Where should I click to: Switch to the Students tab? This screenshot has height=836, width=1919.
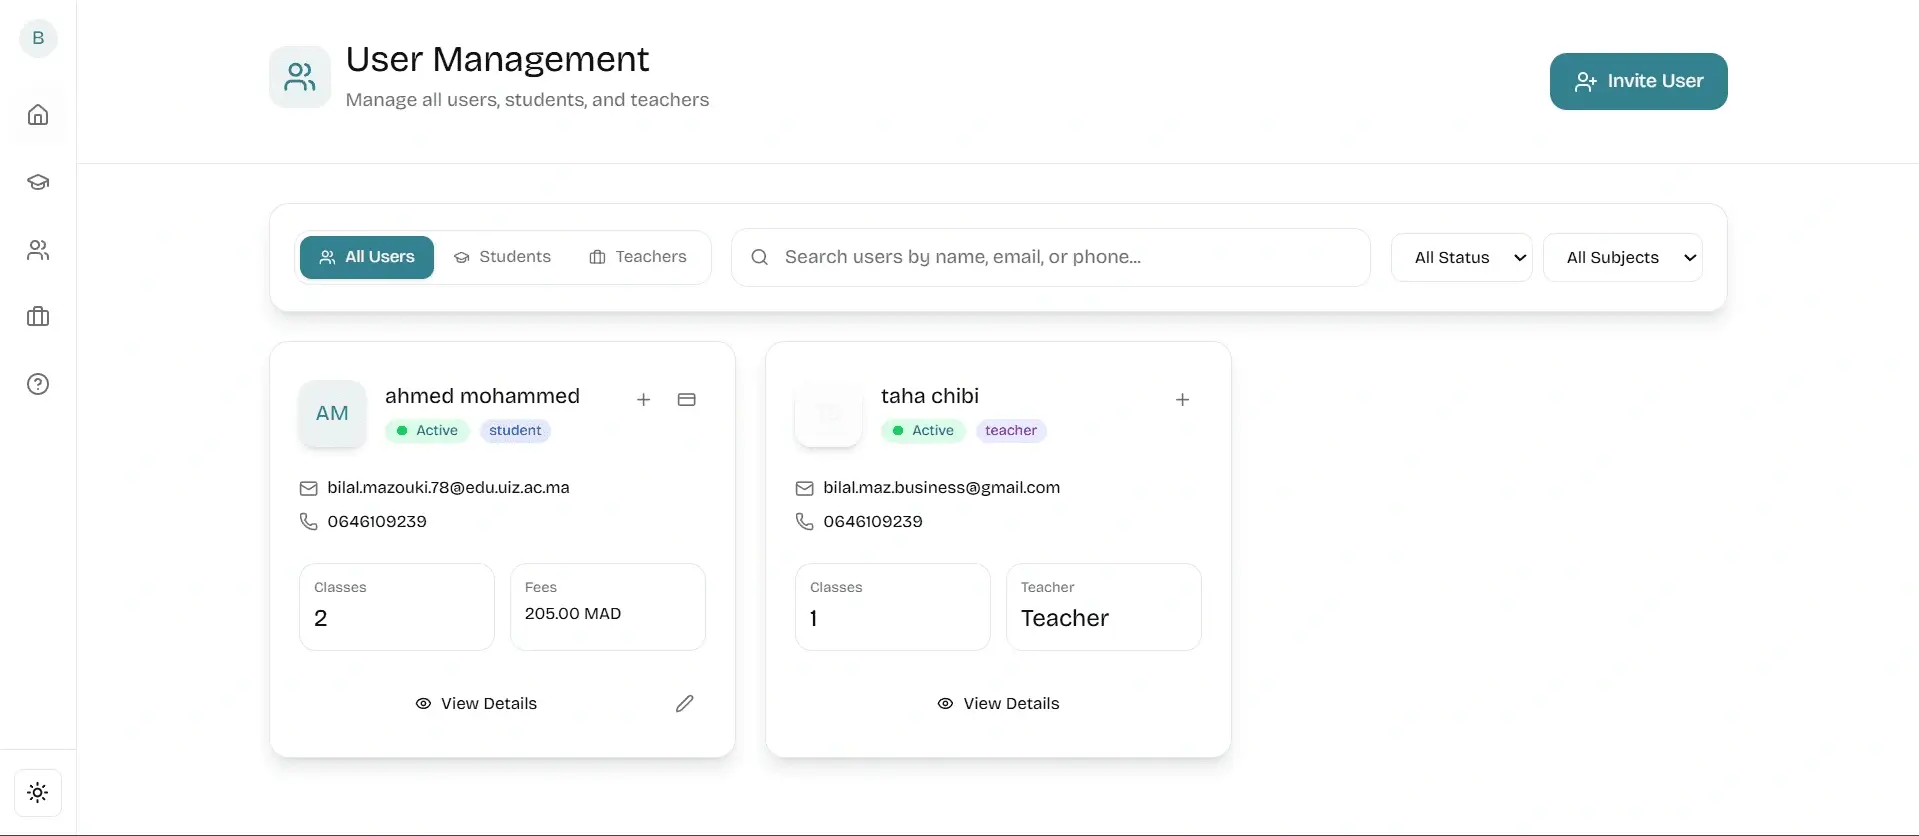pos(503,258)
